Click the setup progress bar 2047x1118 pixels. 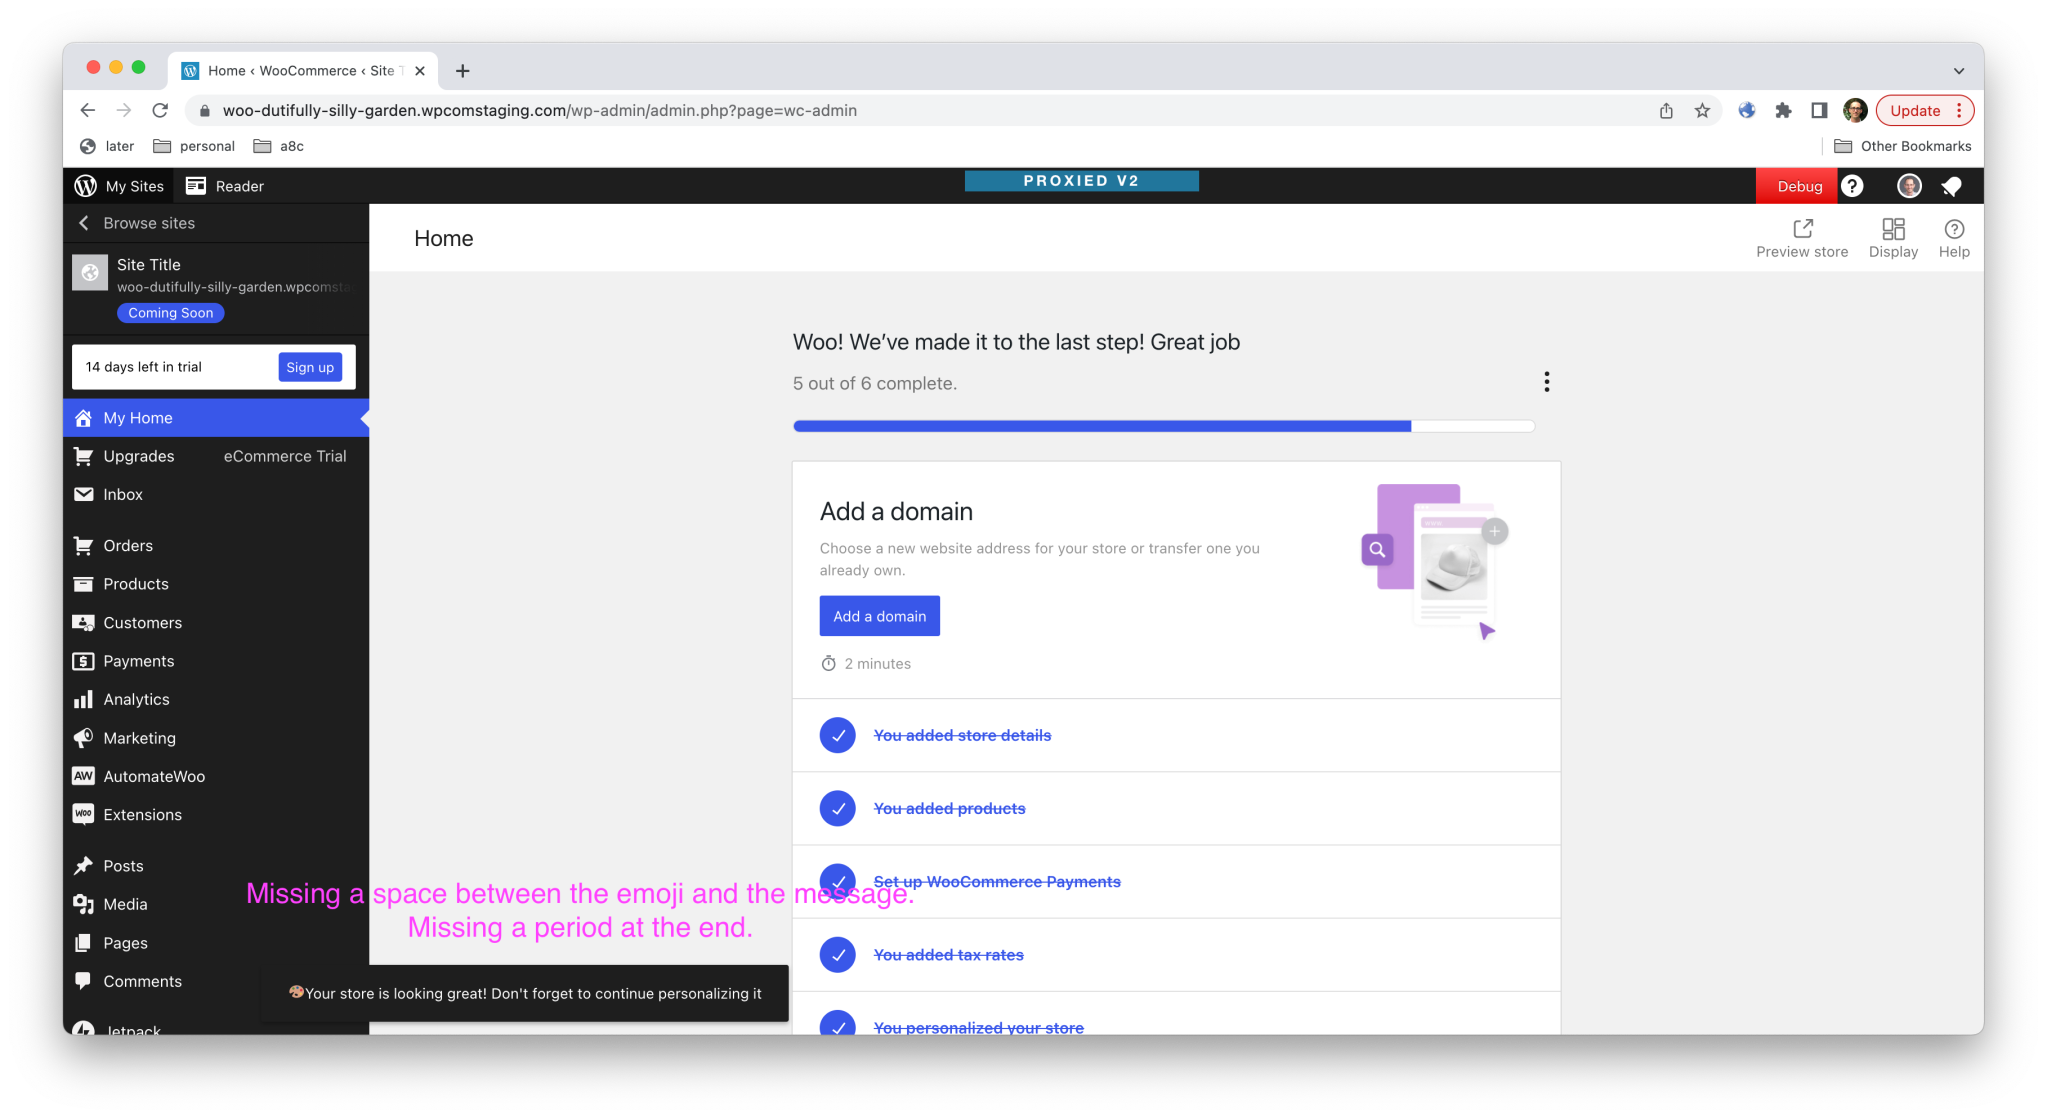pos(1163,425)
